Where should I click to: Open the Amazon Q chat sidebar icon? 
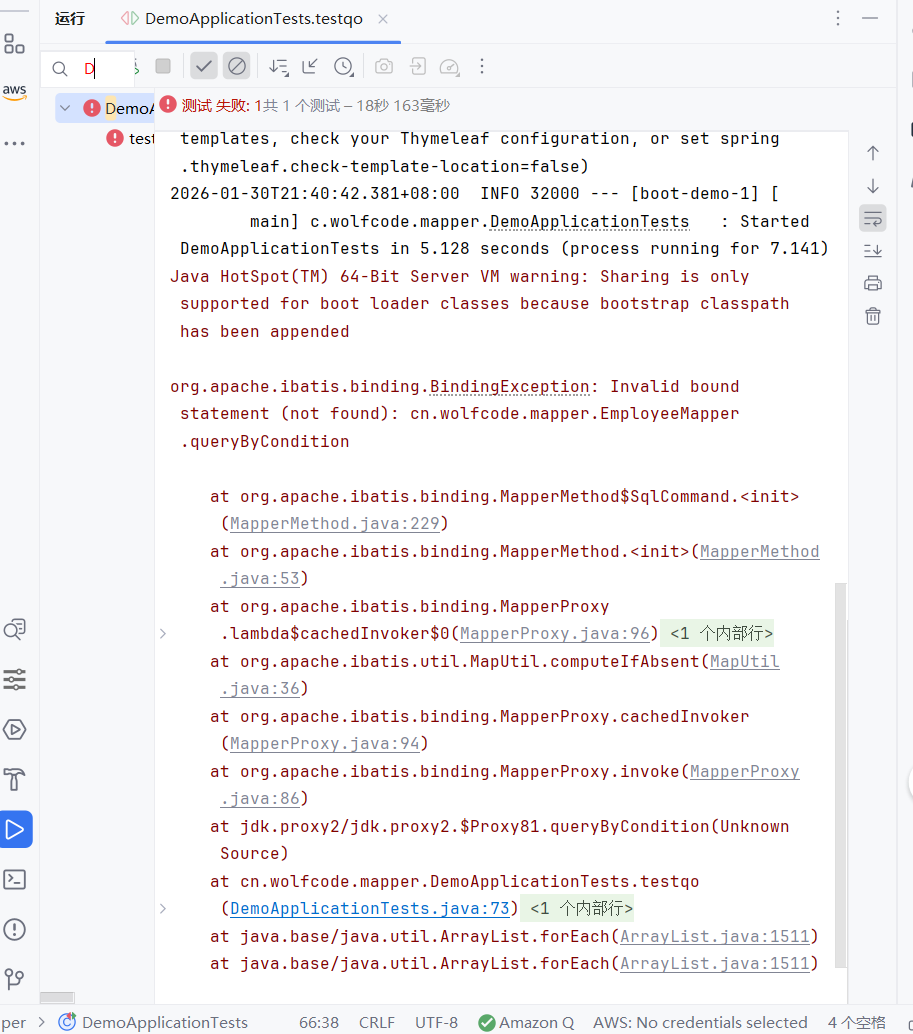pyautogui.click(x=15, y=630)
